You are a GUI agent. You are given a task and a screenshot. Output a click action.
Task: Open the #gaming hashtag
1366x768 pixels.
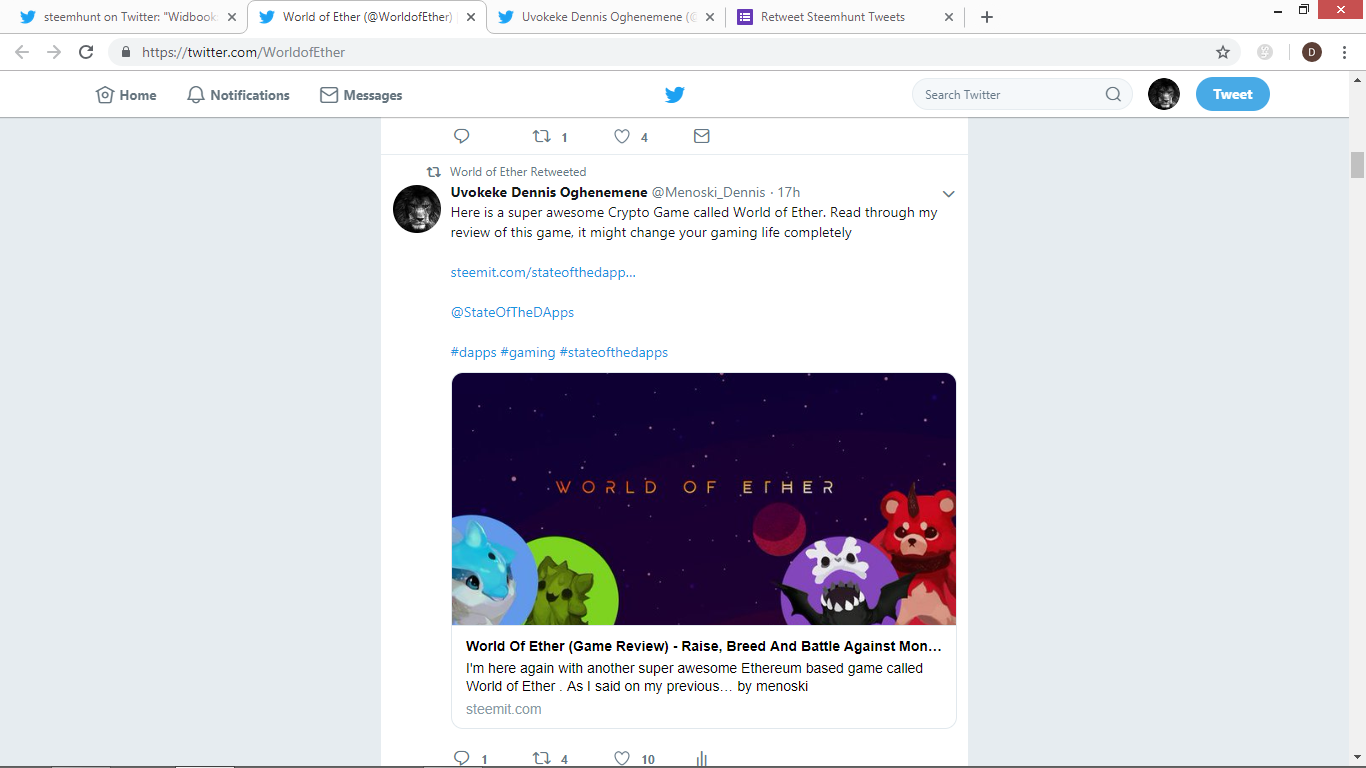(528, 352)
